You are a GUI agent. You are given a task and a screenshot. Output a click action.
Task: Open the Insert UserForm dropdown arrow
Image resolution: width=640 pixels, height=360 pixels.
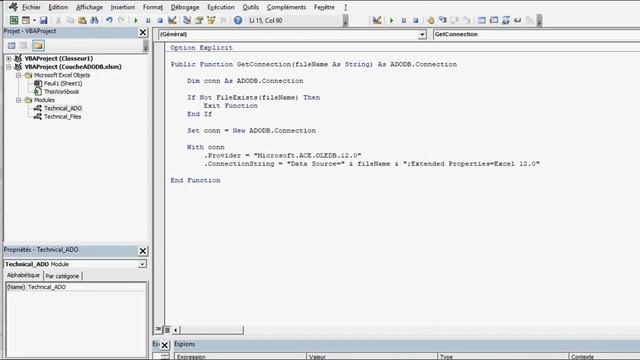click(x=34, y=20)
